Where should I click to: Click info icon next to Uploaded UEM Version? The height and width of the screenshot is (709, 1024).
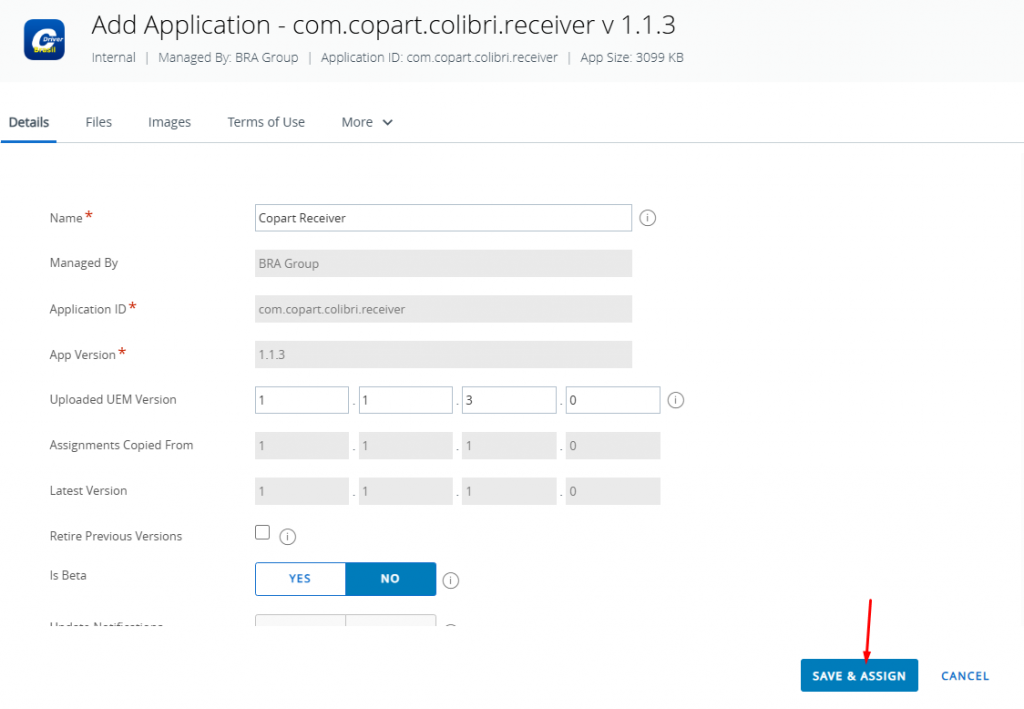[x=676, y=400]
